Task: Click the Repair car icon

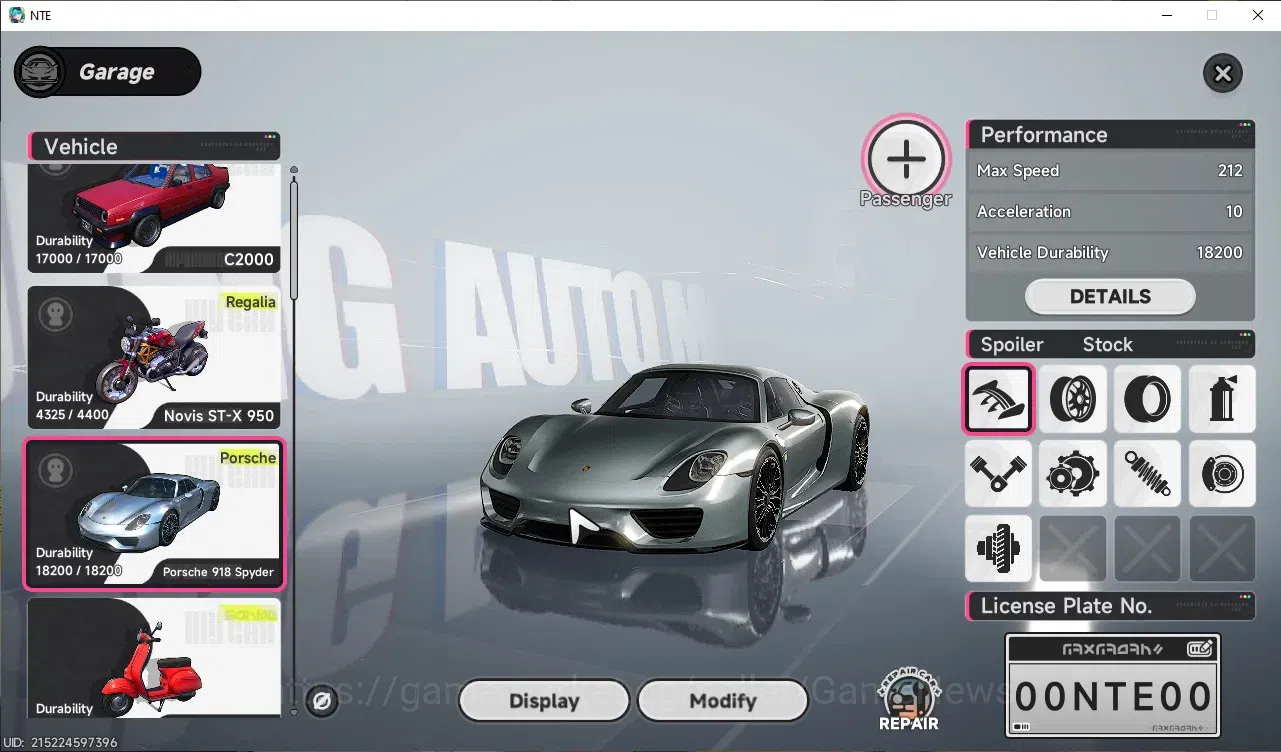Action: [x=908, y=700]
